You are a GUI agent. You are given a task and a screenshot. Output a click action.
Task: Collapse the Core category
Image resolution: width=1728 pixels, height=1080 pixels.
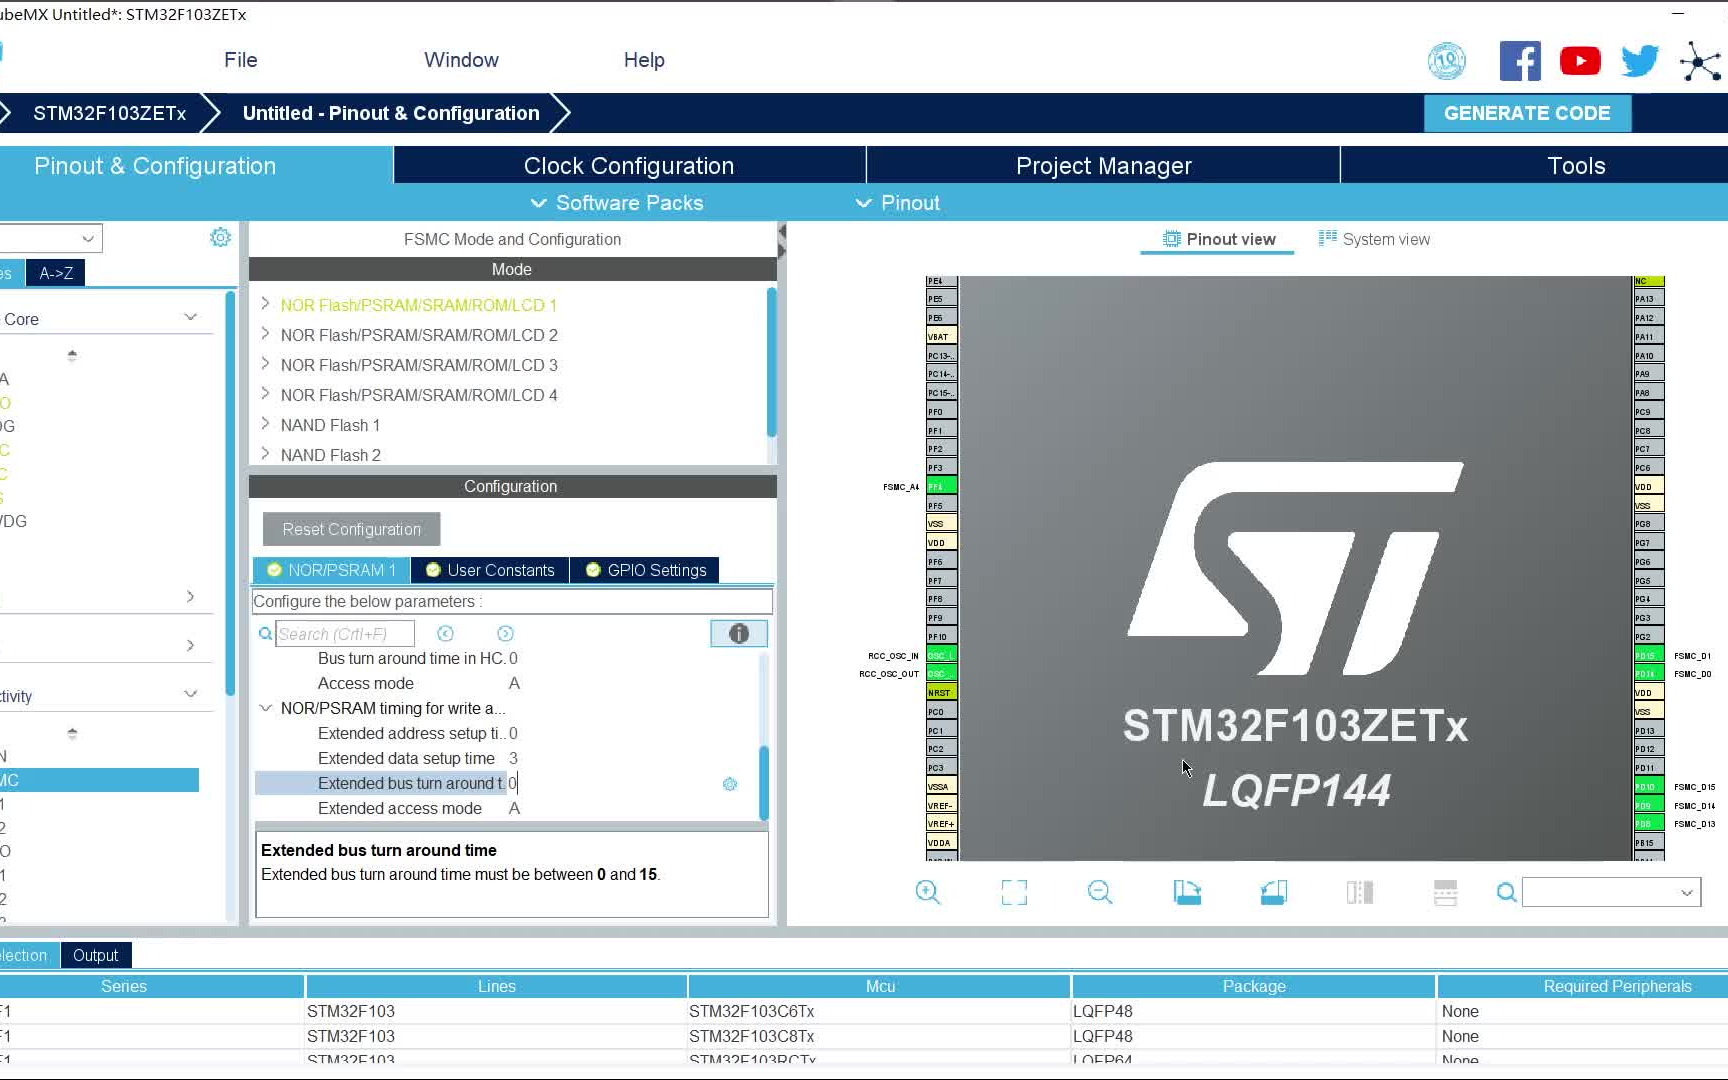pos(190,318)
